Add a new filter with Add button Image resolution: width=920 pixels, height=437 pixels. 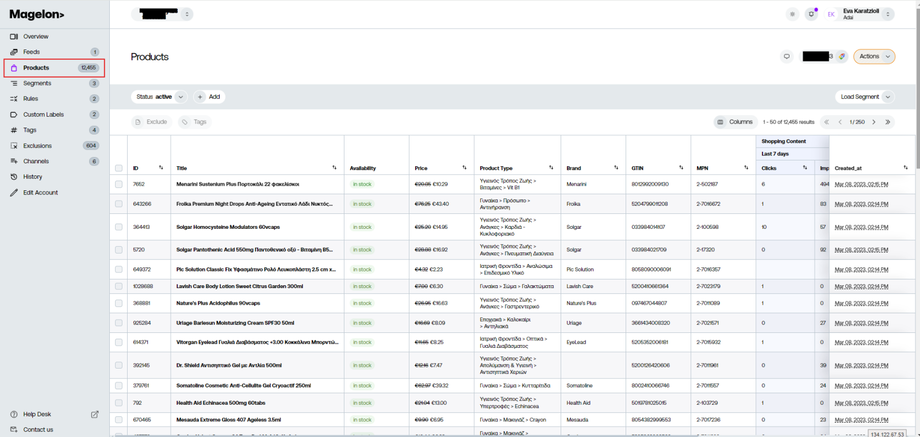209,97
